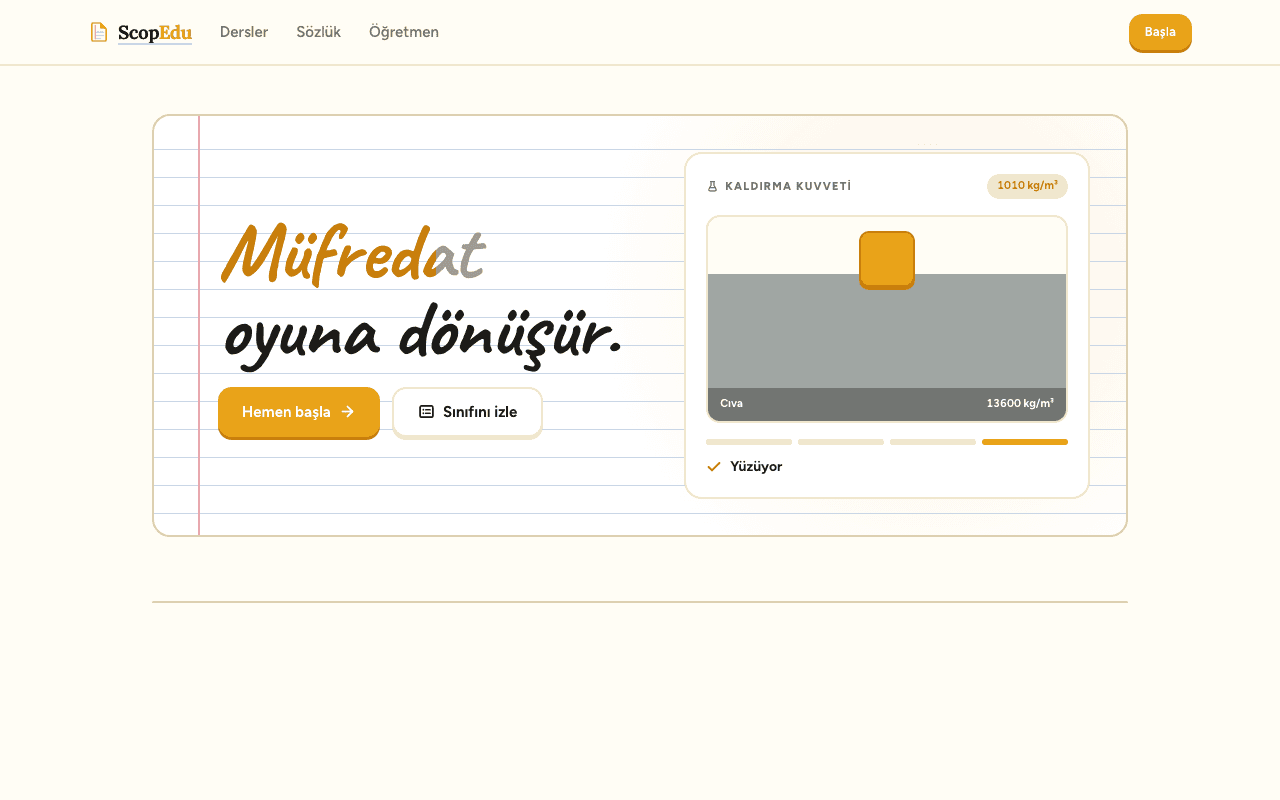Click the Yüzüyor status text
Screen dimensions: 1280x800
pos(756,467)
